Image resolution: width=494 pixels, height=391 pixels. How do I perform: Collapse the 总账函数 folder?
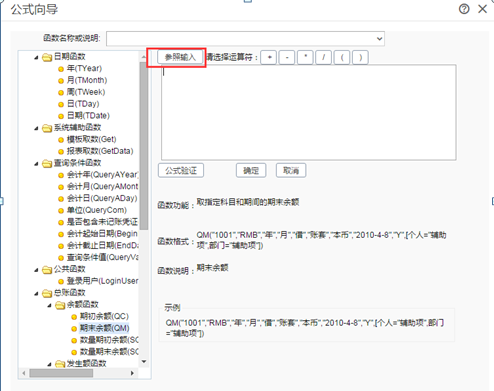36,294
